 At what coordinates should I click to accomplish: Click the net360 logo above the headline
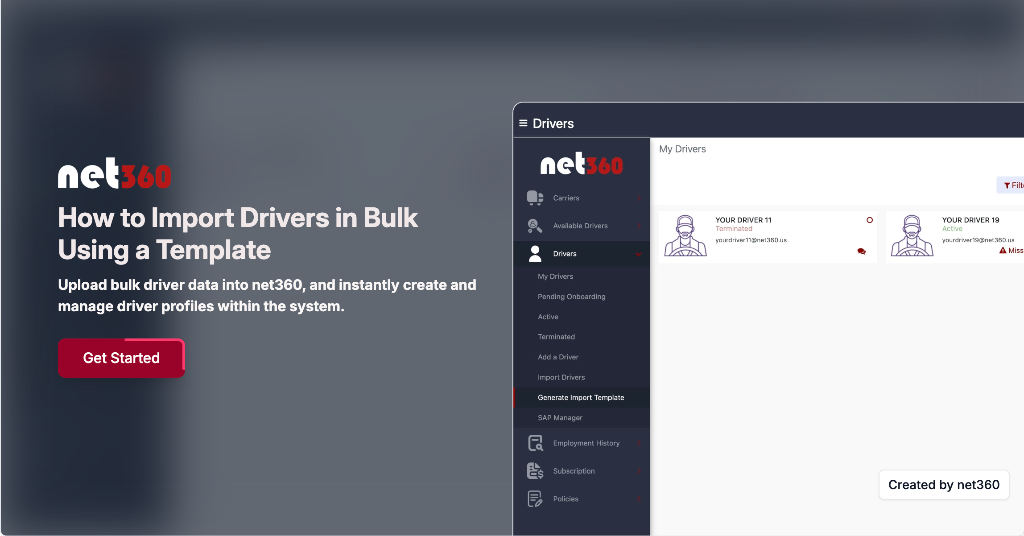click(114, 173)
